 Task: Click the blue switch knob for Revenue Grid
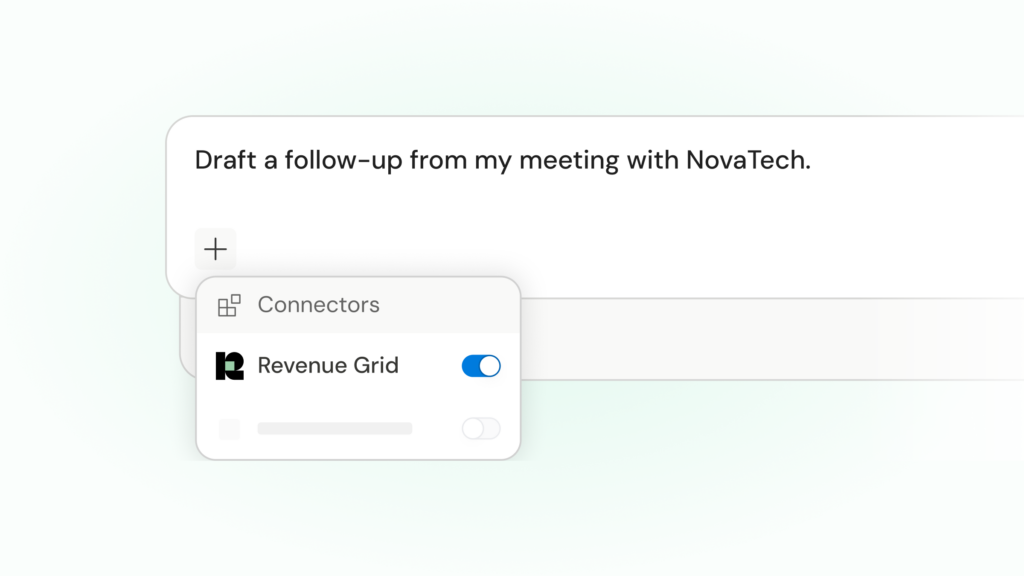pyautogui.click(x=490, y=366)
